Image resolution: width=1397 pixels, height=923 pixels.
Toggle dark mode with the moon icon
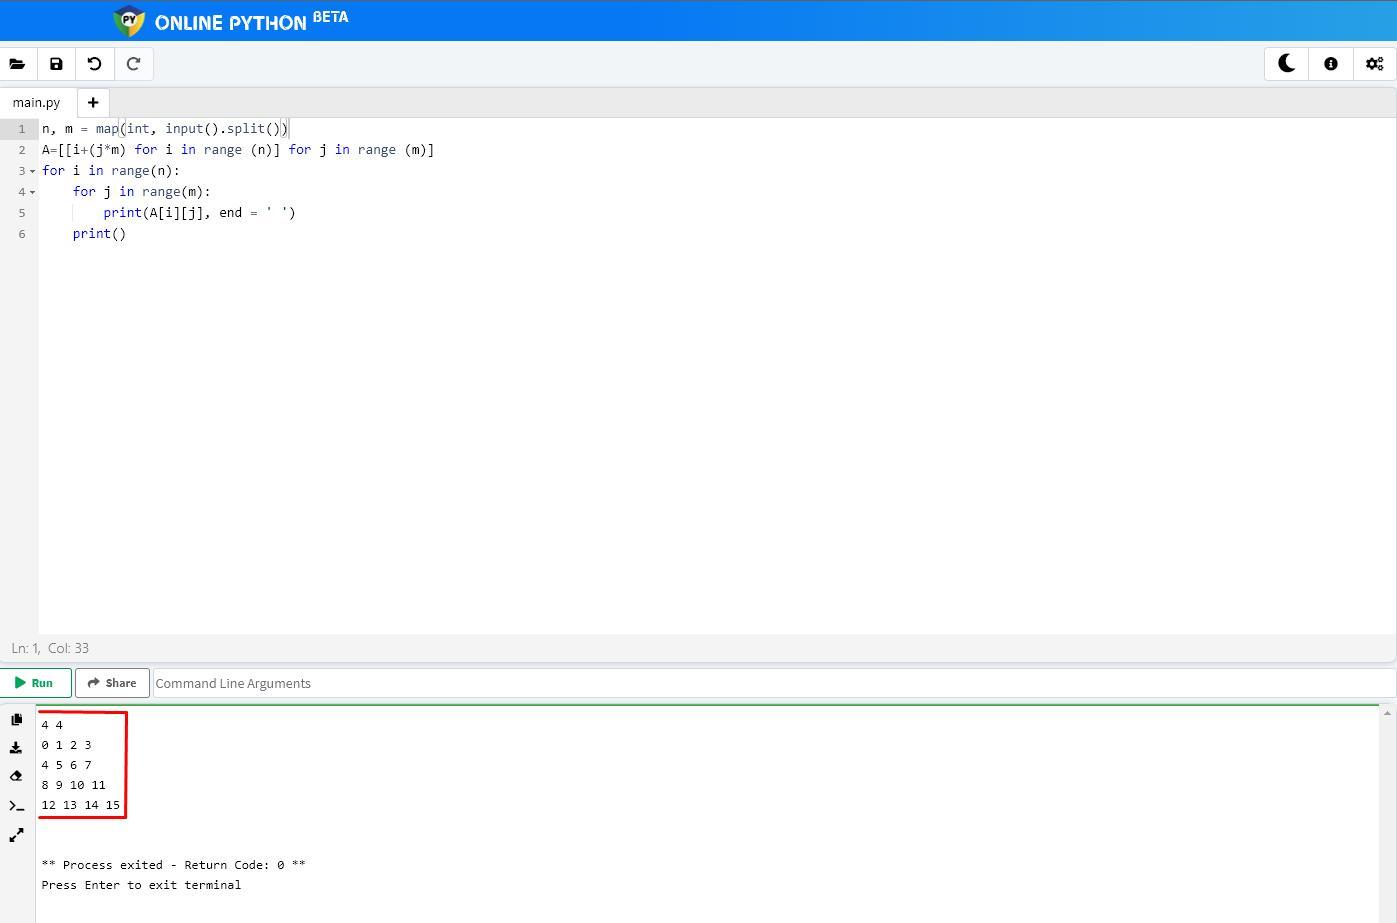tap(1287, 64)
